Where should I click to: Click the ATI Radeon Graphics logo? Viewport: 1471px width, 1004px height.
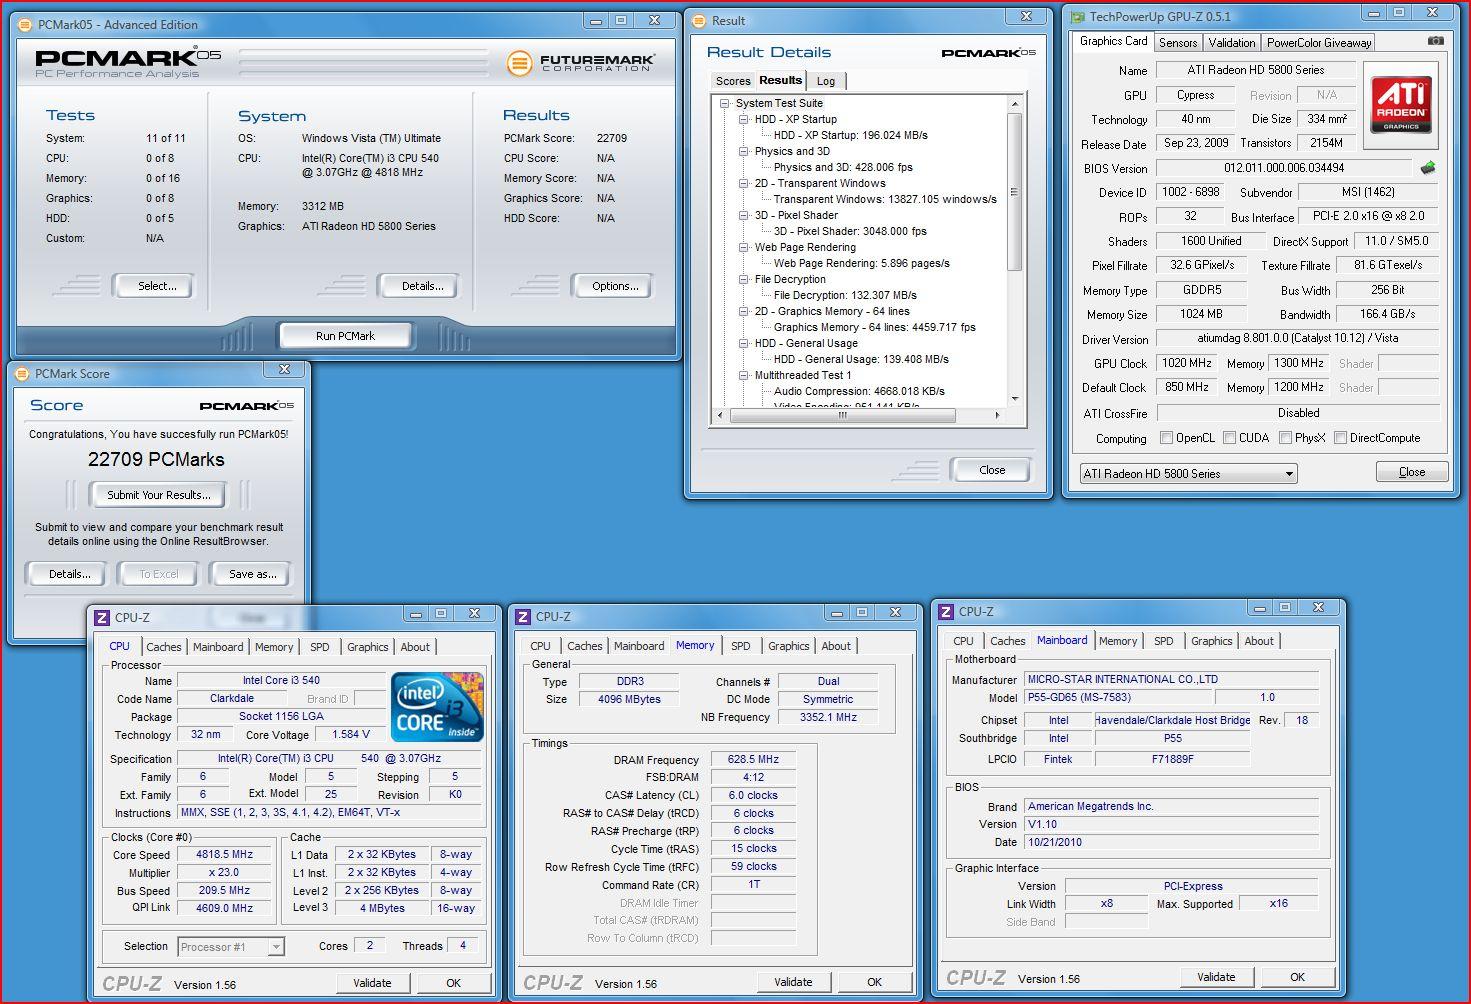tap(1400, 104)
